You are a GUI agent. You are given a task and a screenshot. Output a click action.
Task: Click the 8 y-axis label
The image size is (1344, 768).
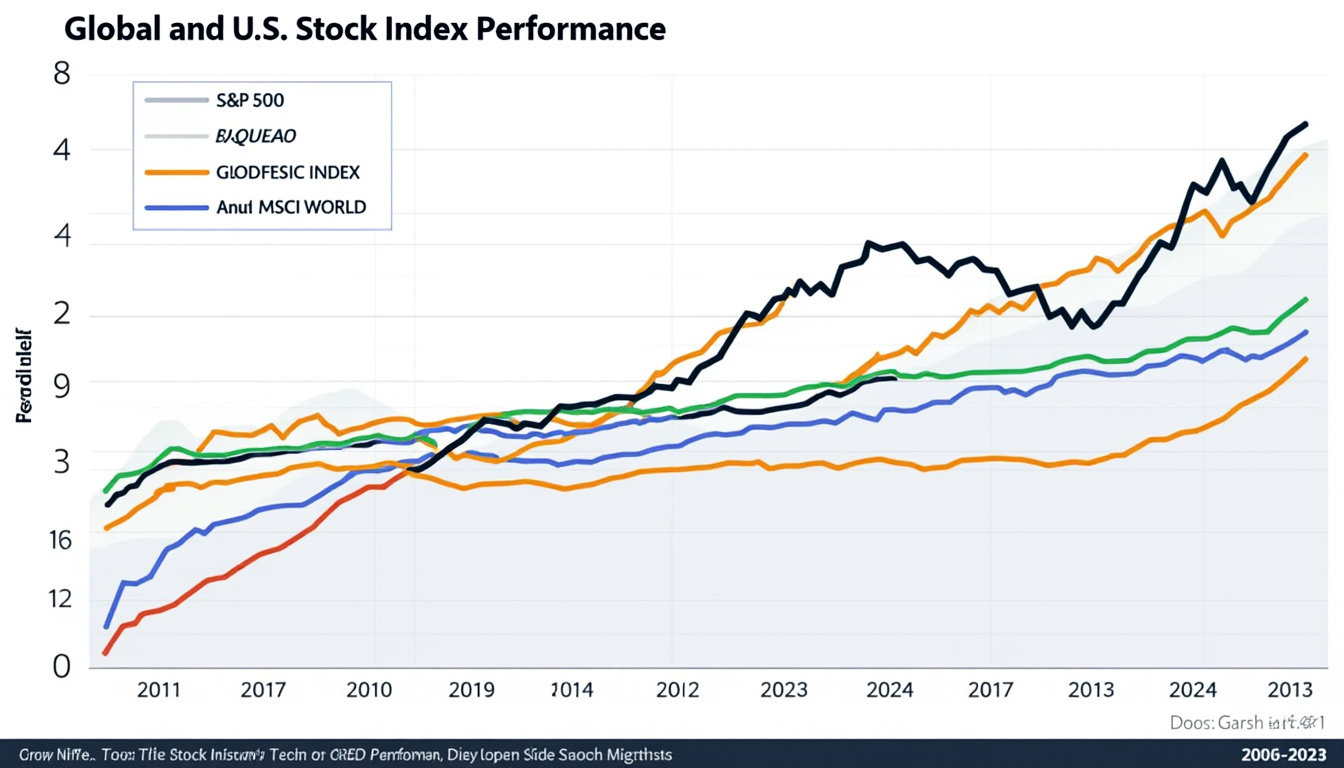61,76
